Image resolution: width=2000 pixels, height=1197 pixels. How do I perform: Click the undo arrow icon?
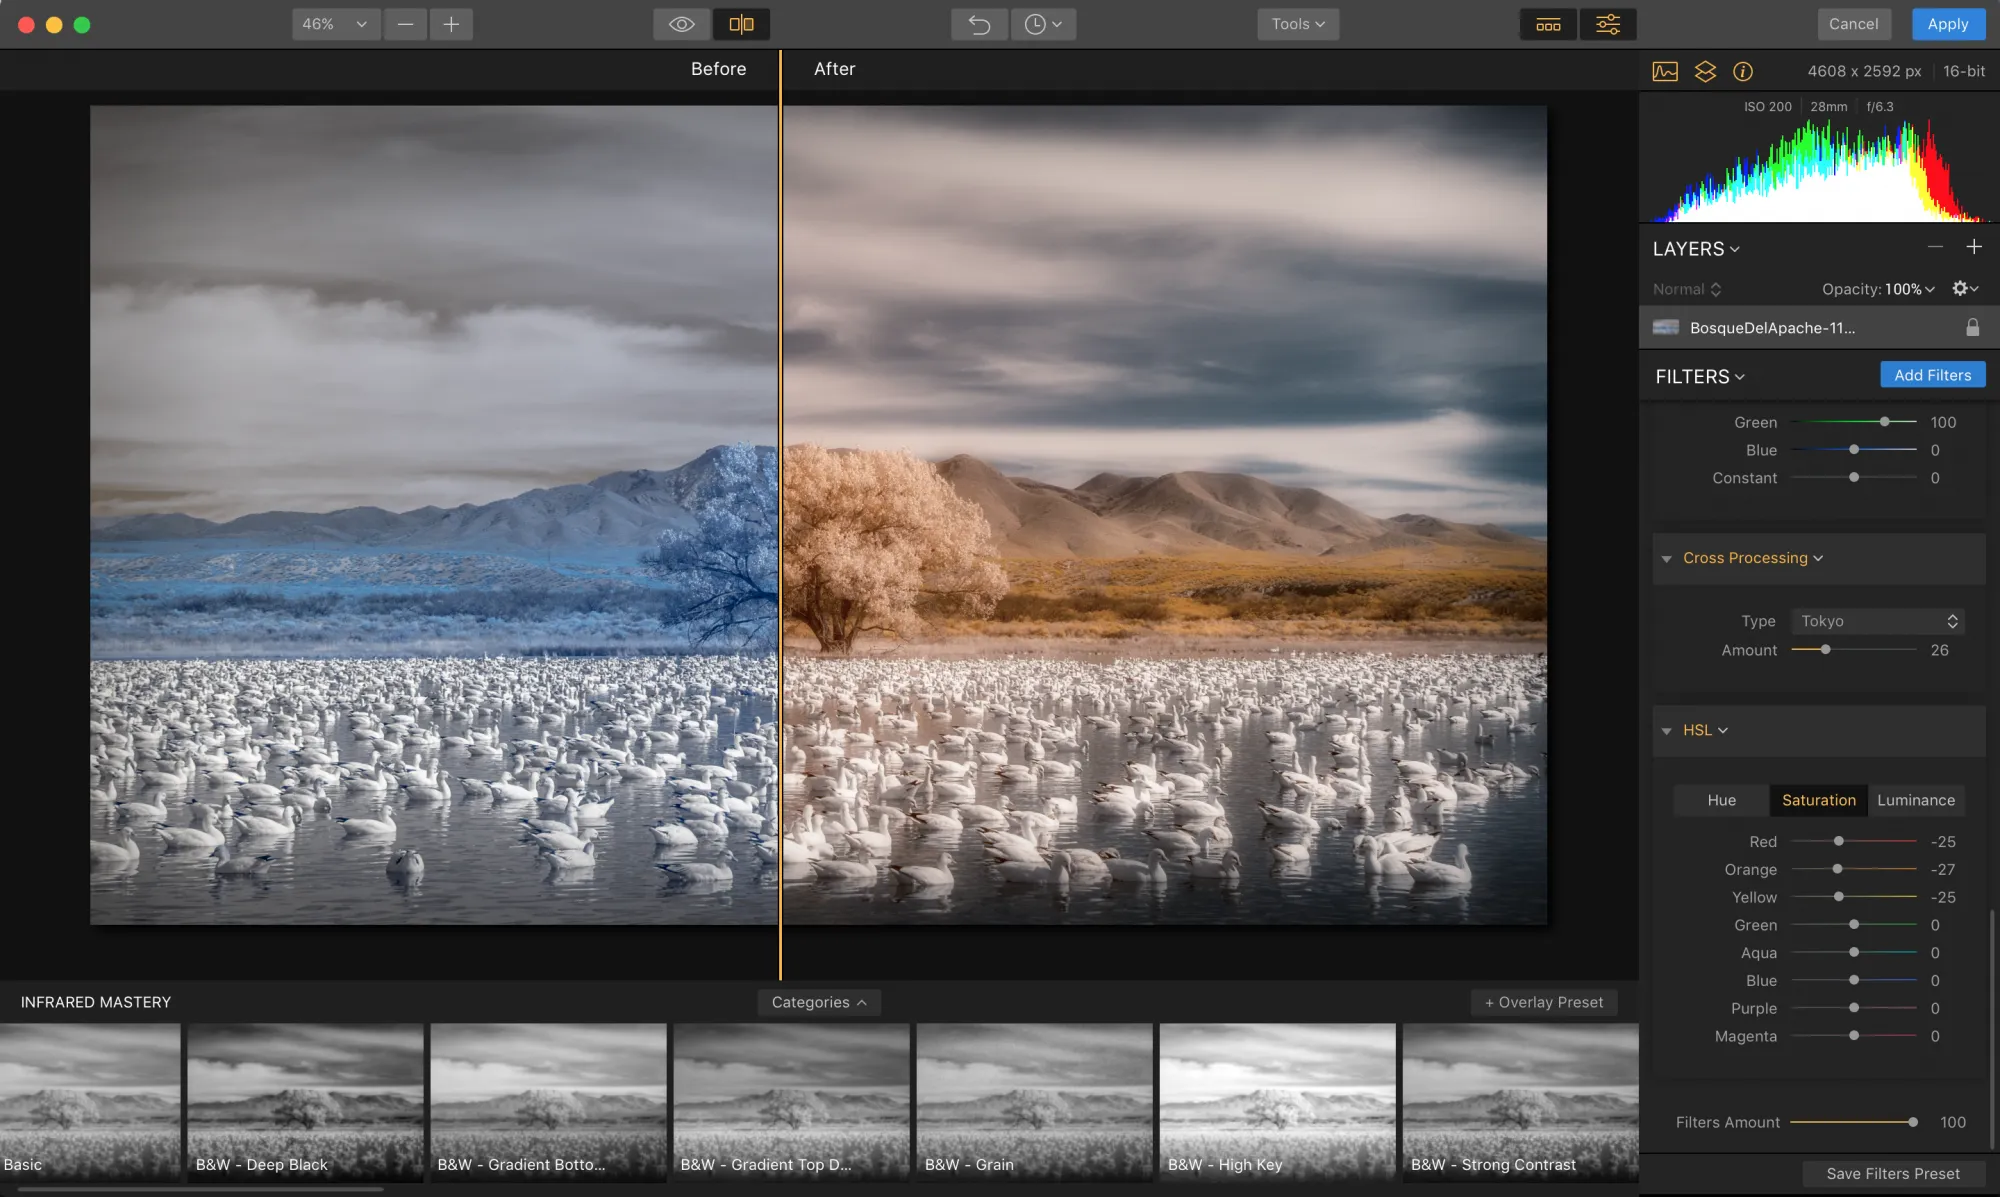coord(979,24)
